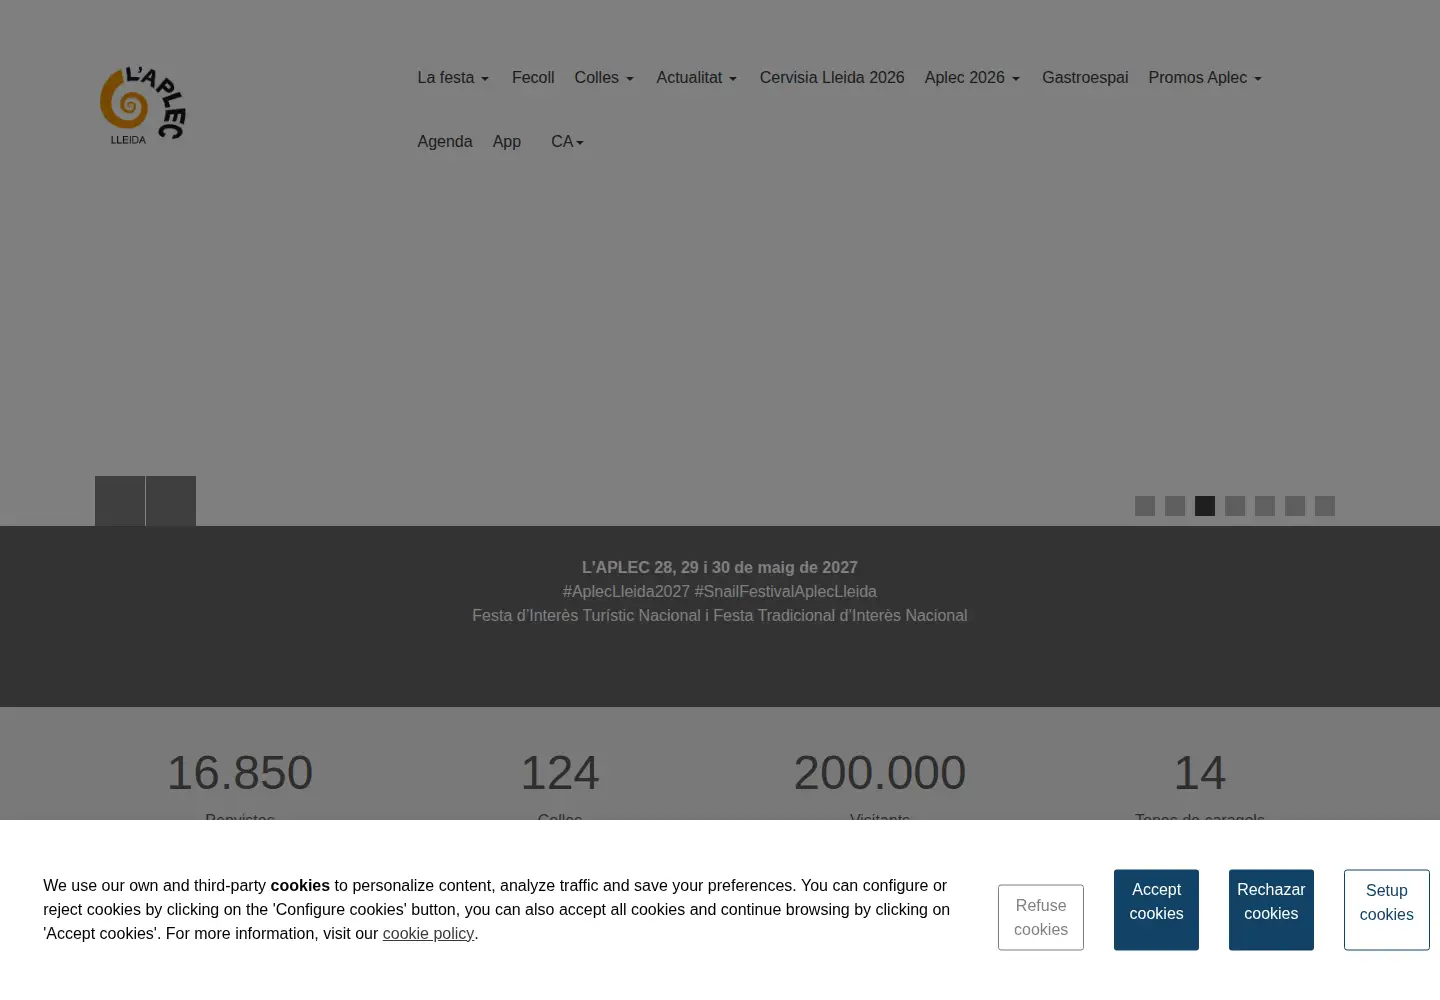Open the Promos Aplec dropdown
The height and width of the screenshot is (1000, 1440).
1205,78
